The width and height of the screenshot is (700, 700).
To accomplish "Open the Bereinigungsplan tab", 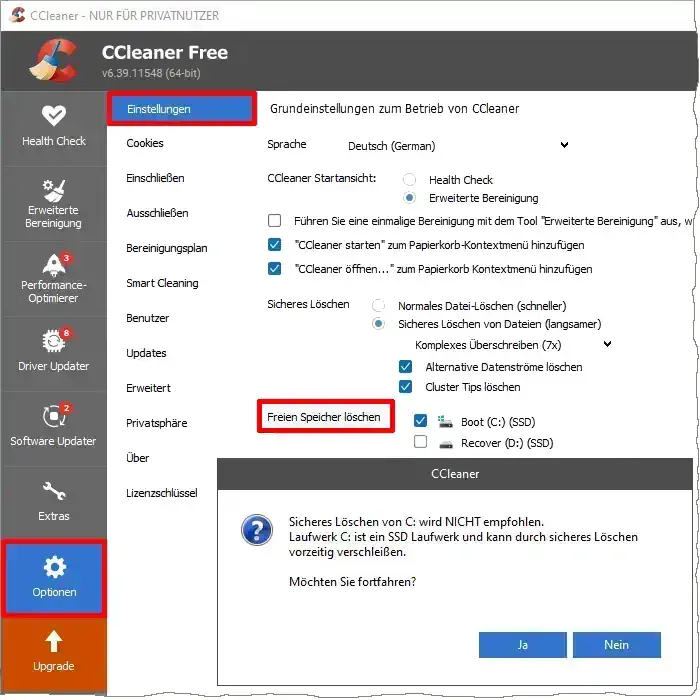I will pos(167,248).
